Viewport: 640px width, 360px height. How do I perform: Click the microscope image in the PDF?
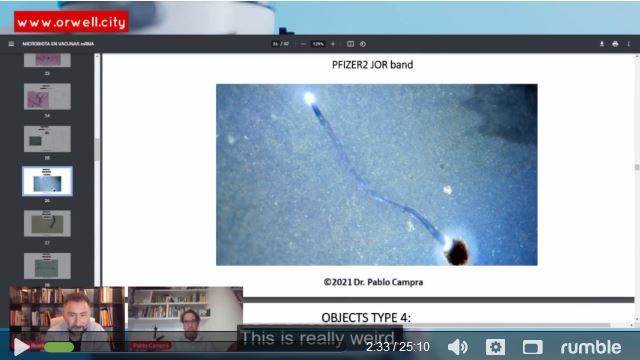click(376, 175)
